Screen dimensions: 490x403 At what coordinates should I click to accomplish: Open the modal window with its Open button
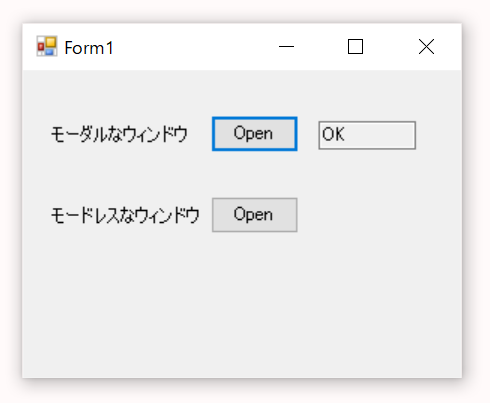(x=255, y=134)
